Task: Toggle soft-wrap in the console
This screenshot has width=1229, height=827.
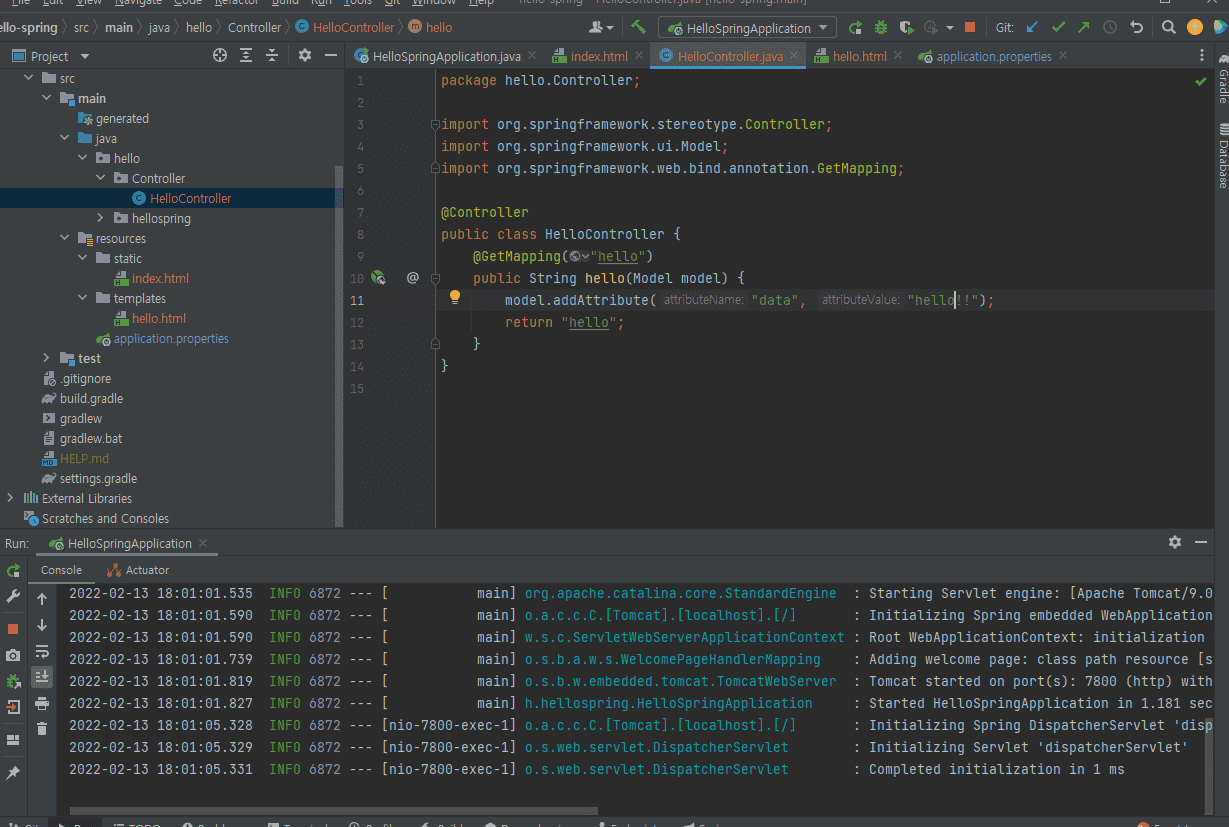Action: [42, 651]
